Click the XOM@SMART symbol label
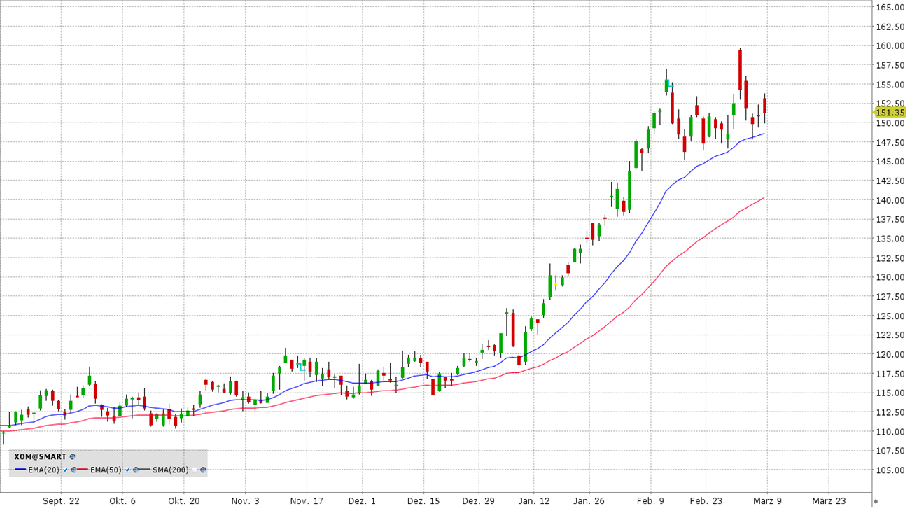Image resolution: width=910 pixels, height=511 pixels. 39,457
